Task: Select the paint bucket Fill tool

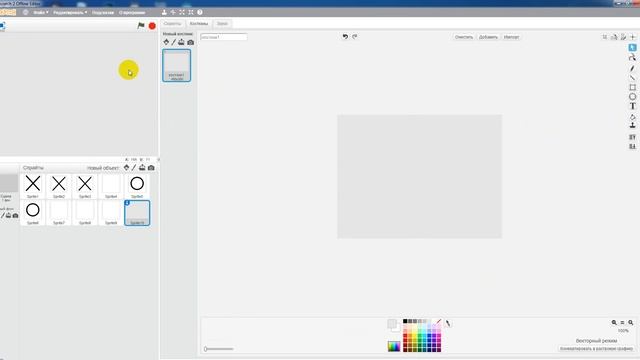Action: (x=632, y=117)
